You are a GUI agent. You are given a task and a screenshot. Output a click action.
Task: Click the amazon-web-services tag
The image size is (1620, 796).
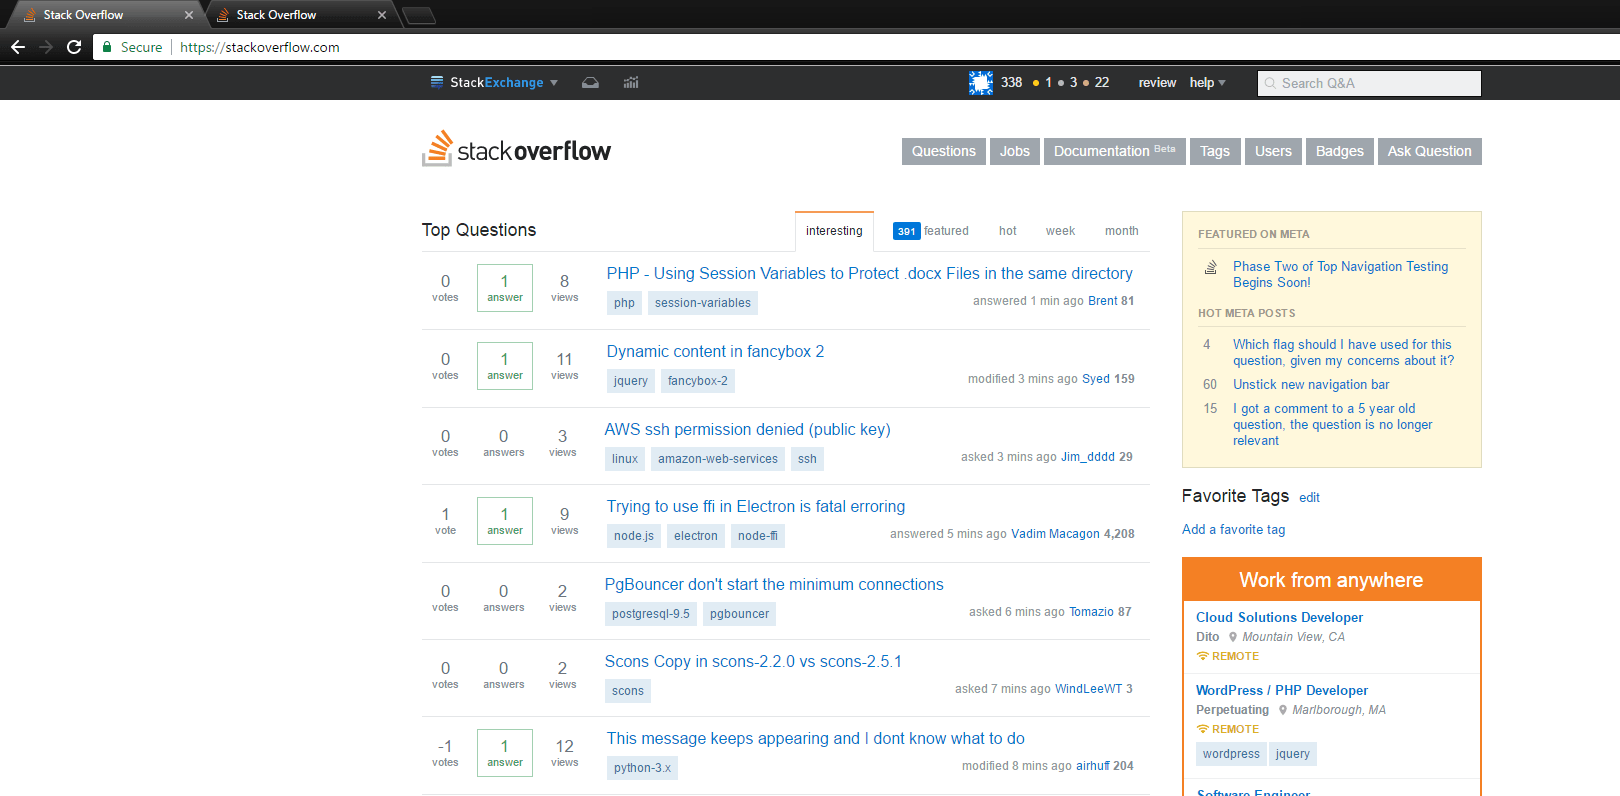pyautogui.click(x=718, y=459)
